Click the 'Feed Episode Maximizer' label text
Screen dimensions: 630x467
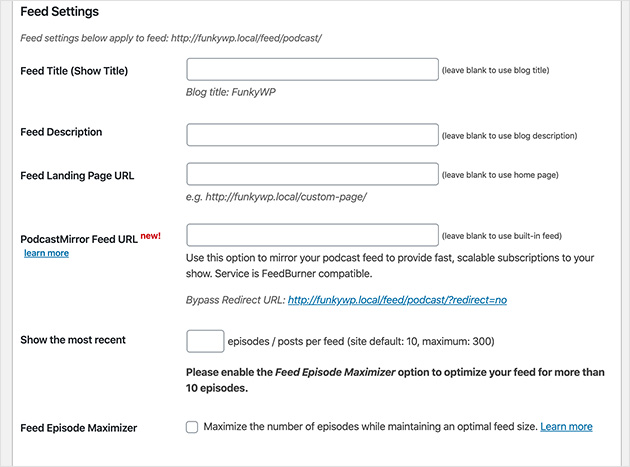tap(78, 428)
